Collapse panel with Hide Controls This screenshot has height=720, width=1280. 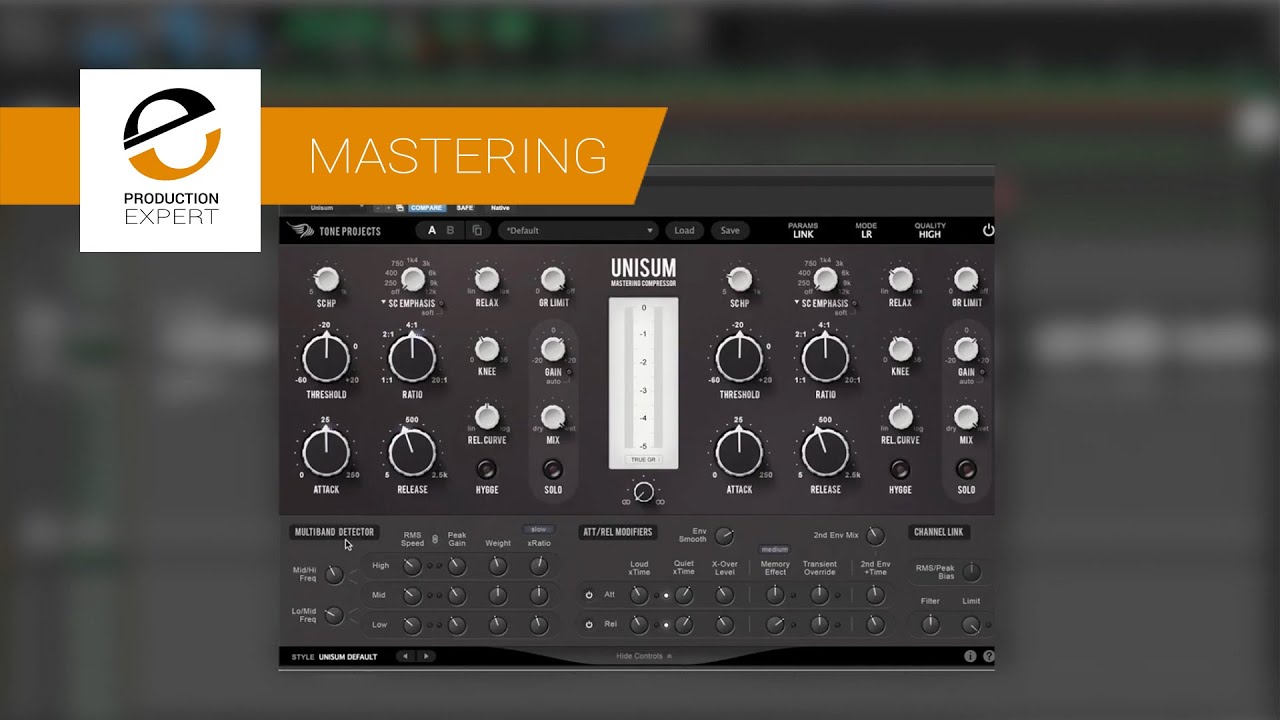point(644,657)
